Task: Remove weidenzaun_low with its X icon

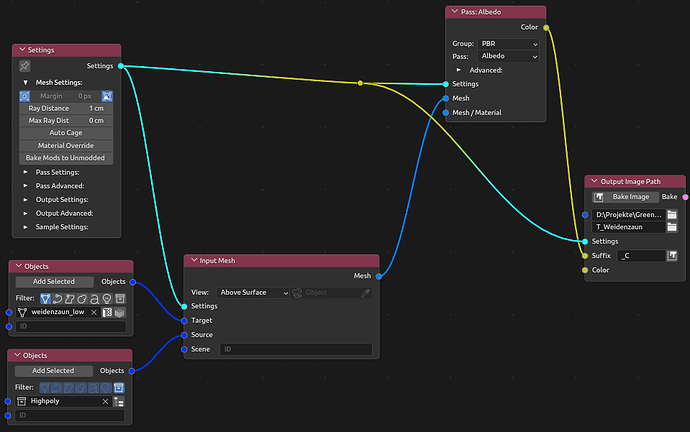Action: (94, 312)
